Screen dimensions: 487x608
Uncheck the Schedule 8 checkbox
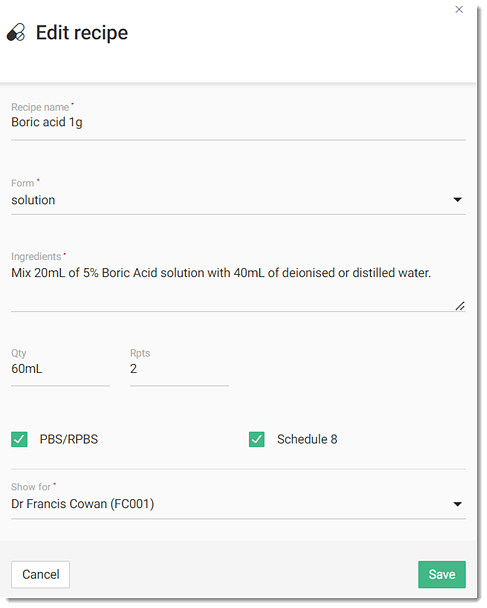[257, 439]
